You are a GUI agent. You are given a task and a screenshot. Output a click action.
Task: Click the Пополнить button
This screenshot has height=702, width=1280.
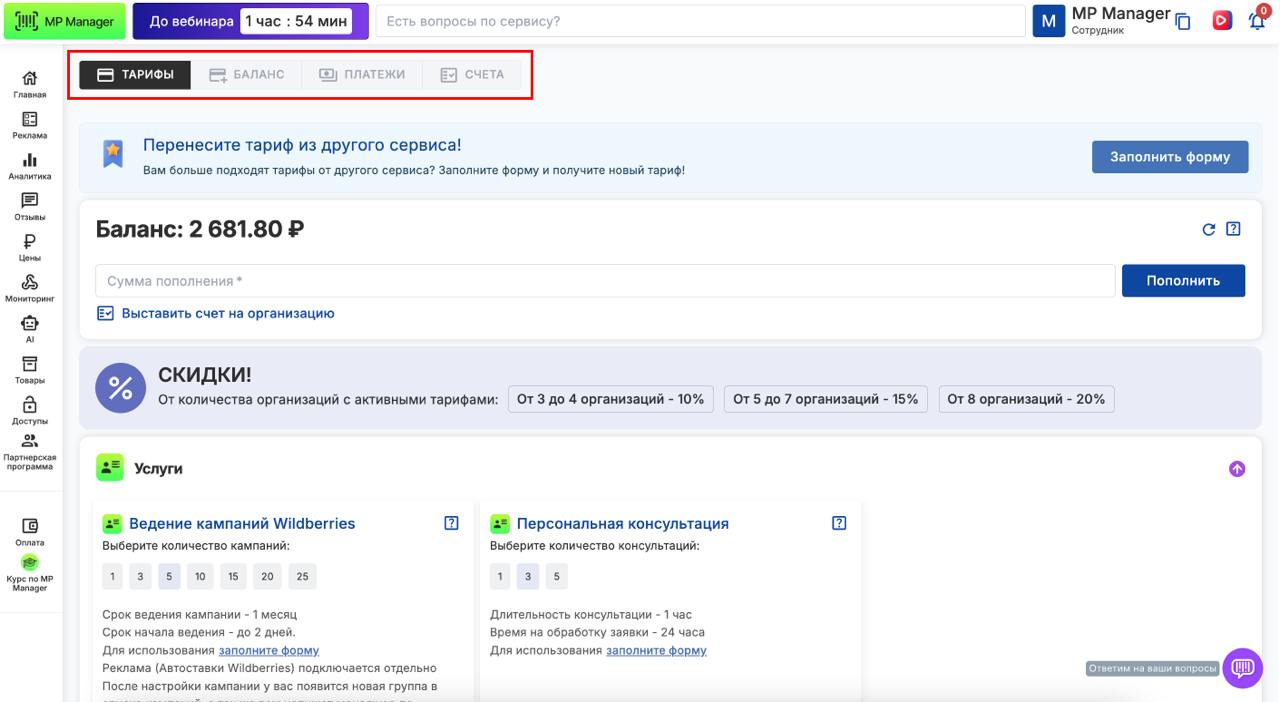coord(1183,281)
